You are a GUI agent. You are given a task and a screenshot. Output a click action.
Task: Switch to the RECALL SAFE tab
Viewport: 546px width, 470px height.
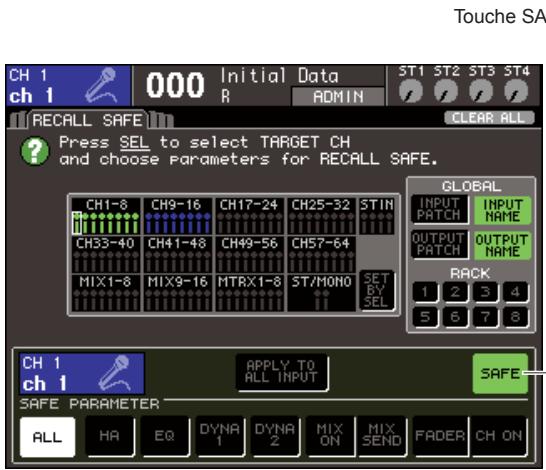coord(87,120)
